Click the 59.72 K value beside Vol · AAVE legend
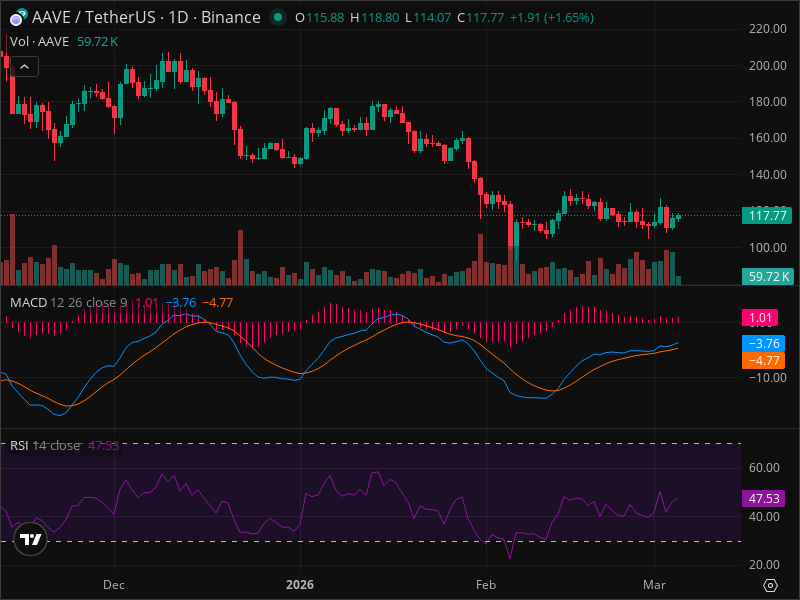 coord(97,41)
